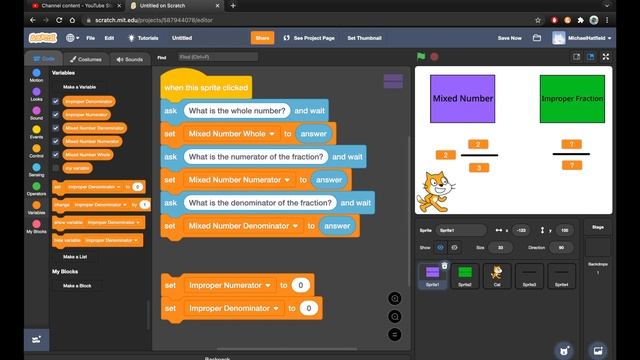Switch to the Code tab

[x=44, y=59]
